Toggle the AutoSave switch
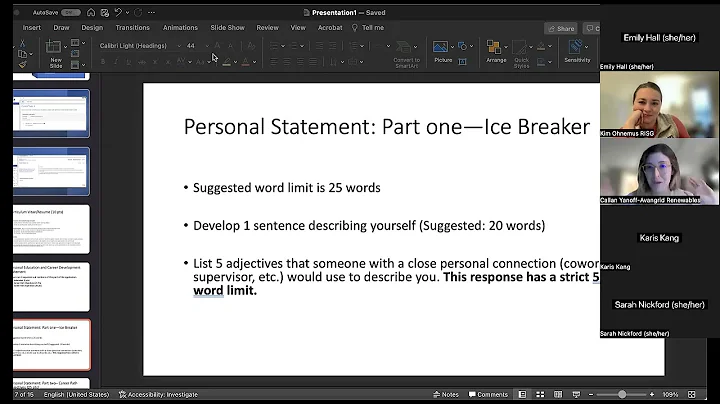720x404 pixels. coord(70,12)
